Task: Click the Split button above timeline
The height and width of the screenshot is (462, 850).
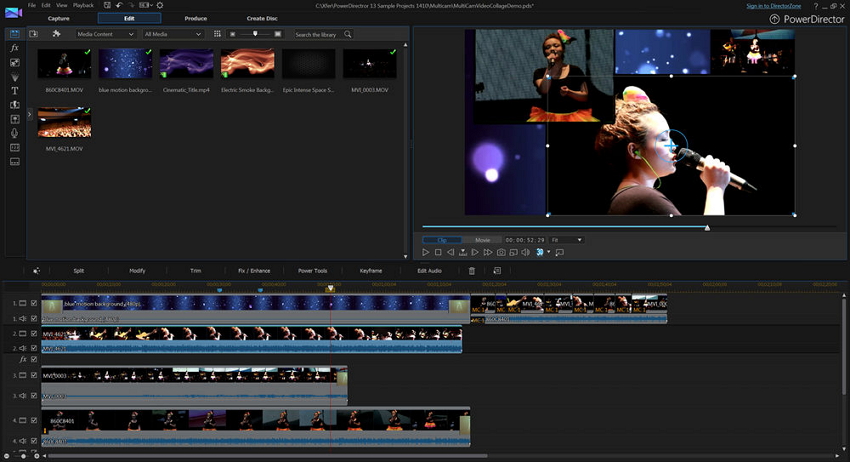Action: coord(78,270)
